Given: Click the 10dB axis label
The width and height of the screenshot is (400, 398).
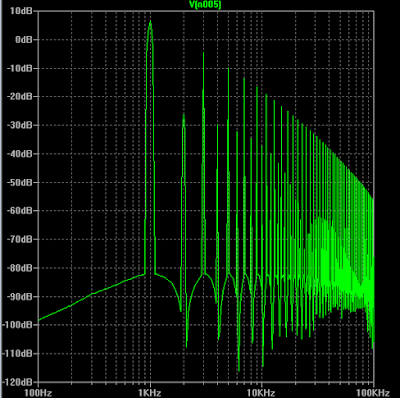Looking at the screenshot, I should click(21, 11).
